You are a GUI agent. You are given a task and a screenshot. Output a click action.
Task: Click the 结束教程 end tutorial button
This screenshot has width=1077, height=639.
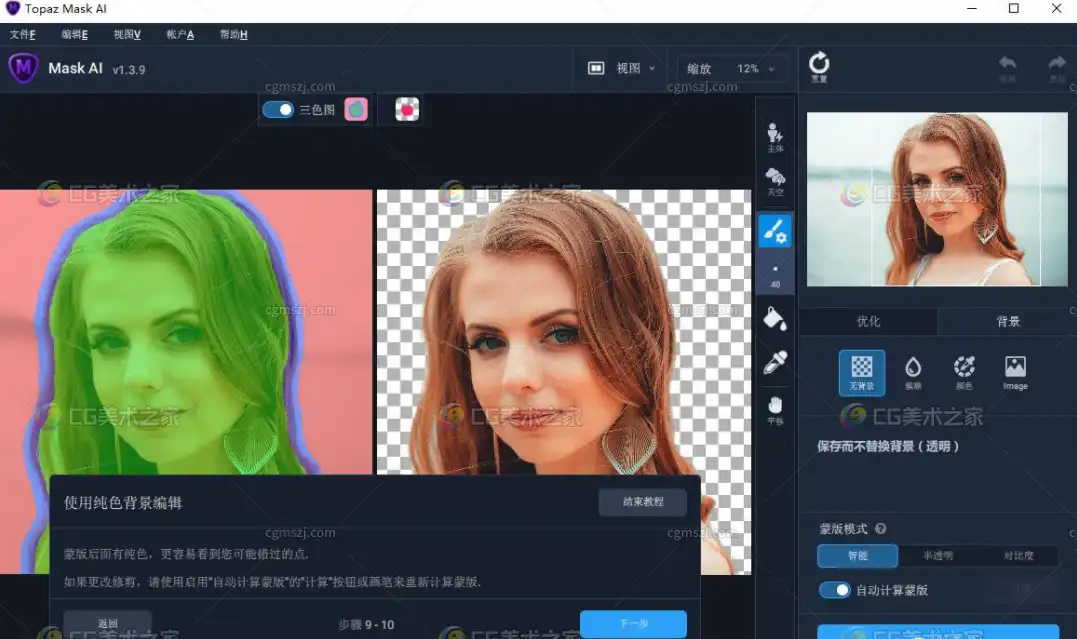point(642,502)
